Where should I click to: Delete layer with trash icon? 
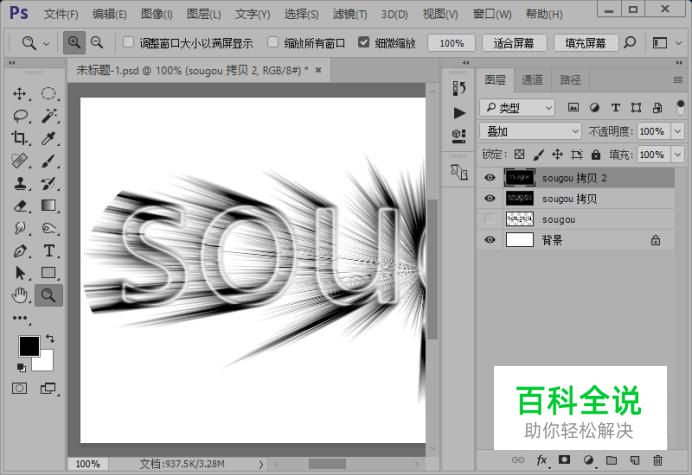pyautogui.click(x=658, y=460)
